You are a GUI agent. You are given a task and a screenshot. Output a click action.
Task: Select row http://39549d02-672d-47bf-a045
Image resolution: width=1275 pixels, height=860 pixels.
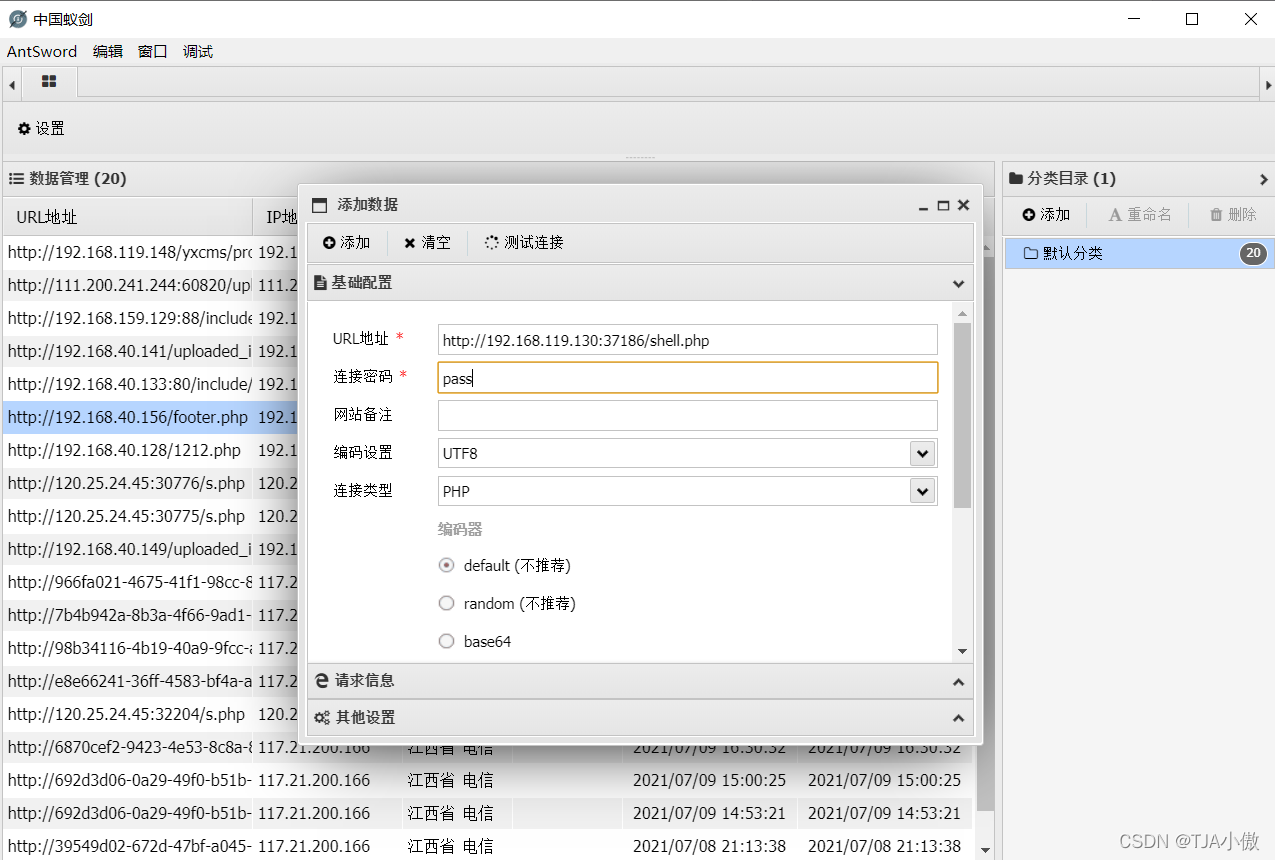coord(488,846)
